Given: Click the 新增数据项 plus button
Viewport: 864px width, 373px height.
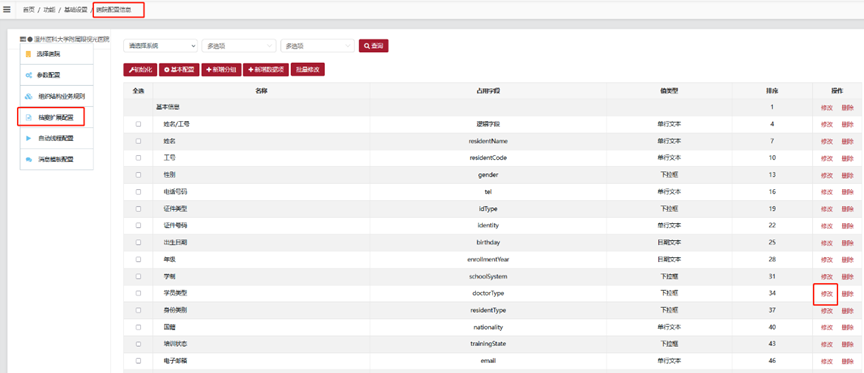Looking at the screenshot, I should (x=266, y=69).
